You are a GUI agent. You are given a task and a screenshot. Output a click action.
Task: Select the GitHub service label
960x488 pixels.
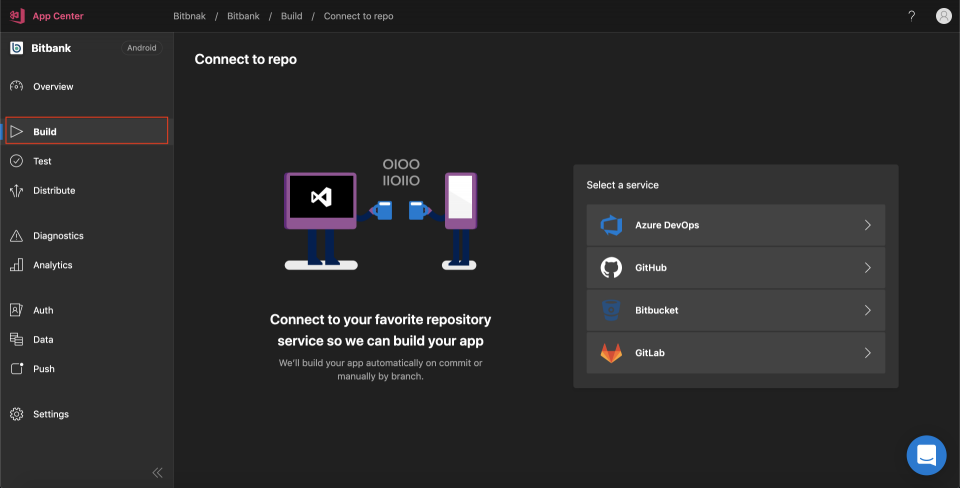tap(651, 268)
